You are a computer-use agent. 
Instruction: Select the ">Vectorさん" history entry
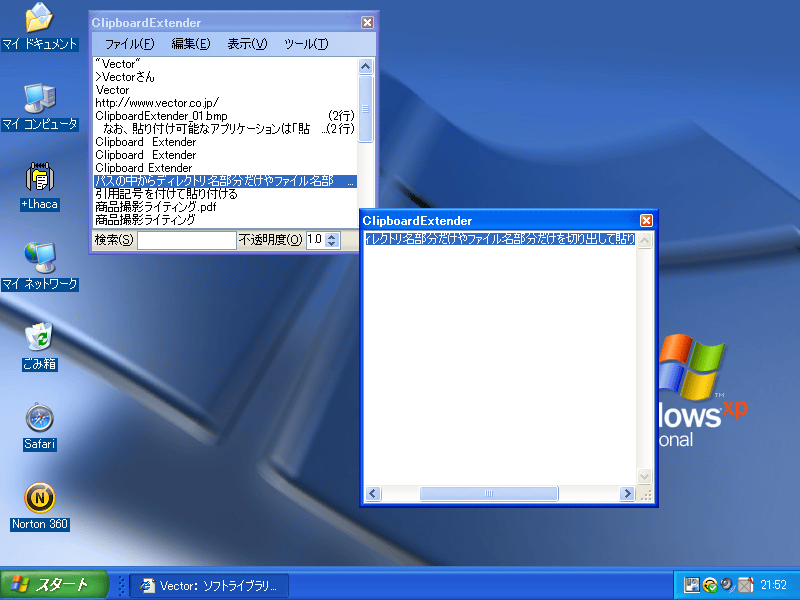click(x=225, y=77)
